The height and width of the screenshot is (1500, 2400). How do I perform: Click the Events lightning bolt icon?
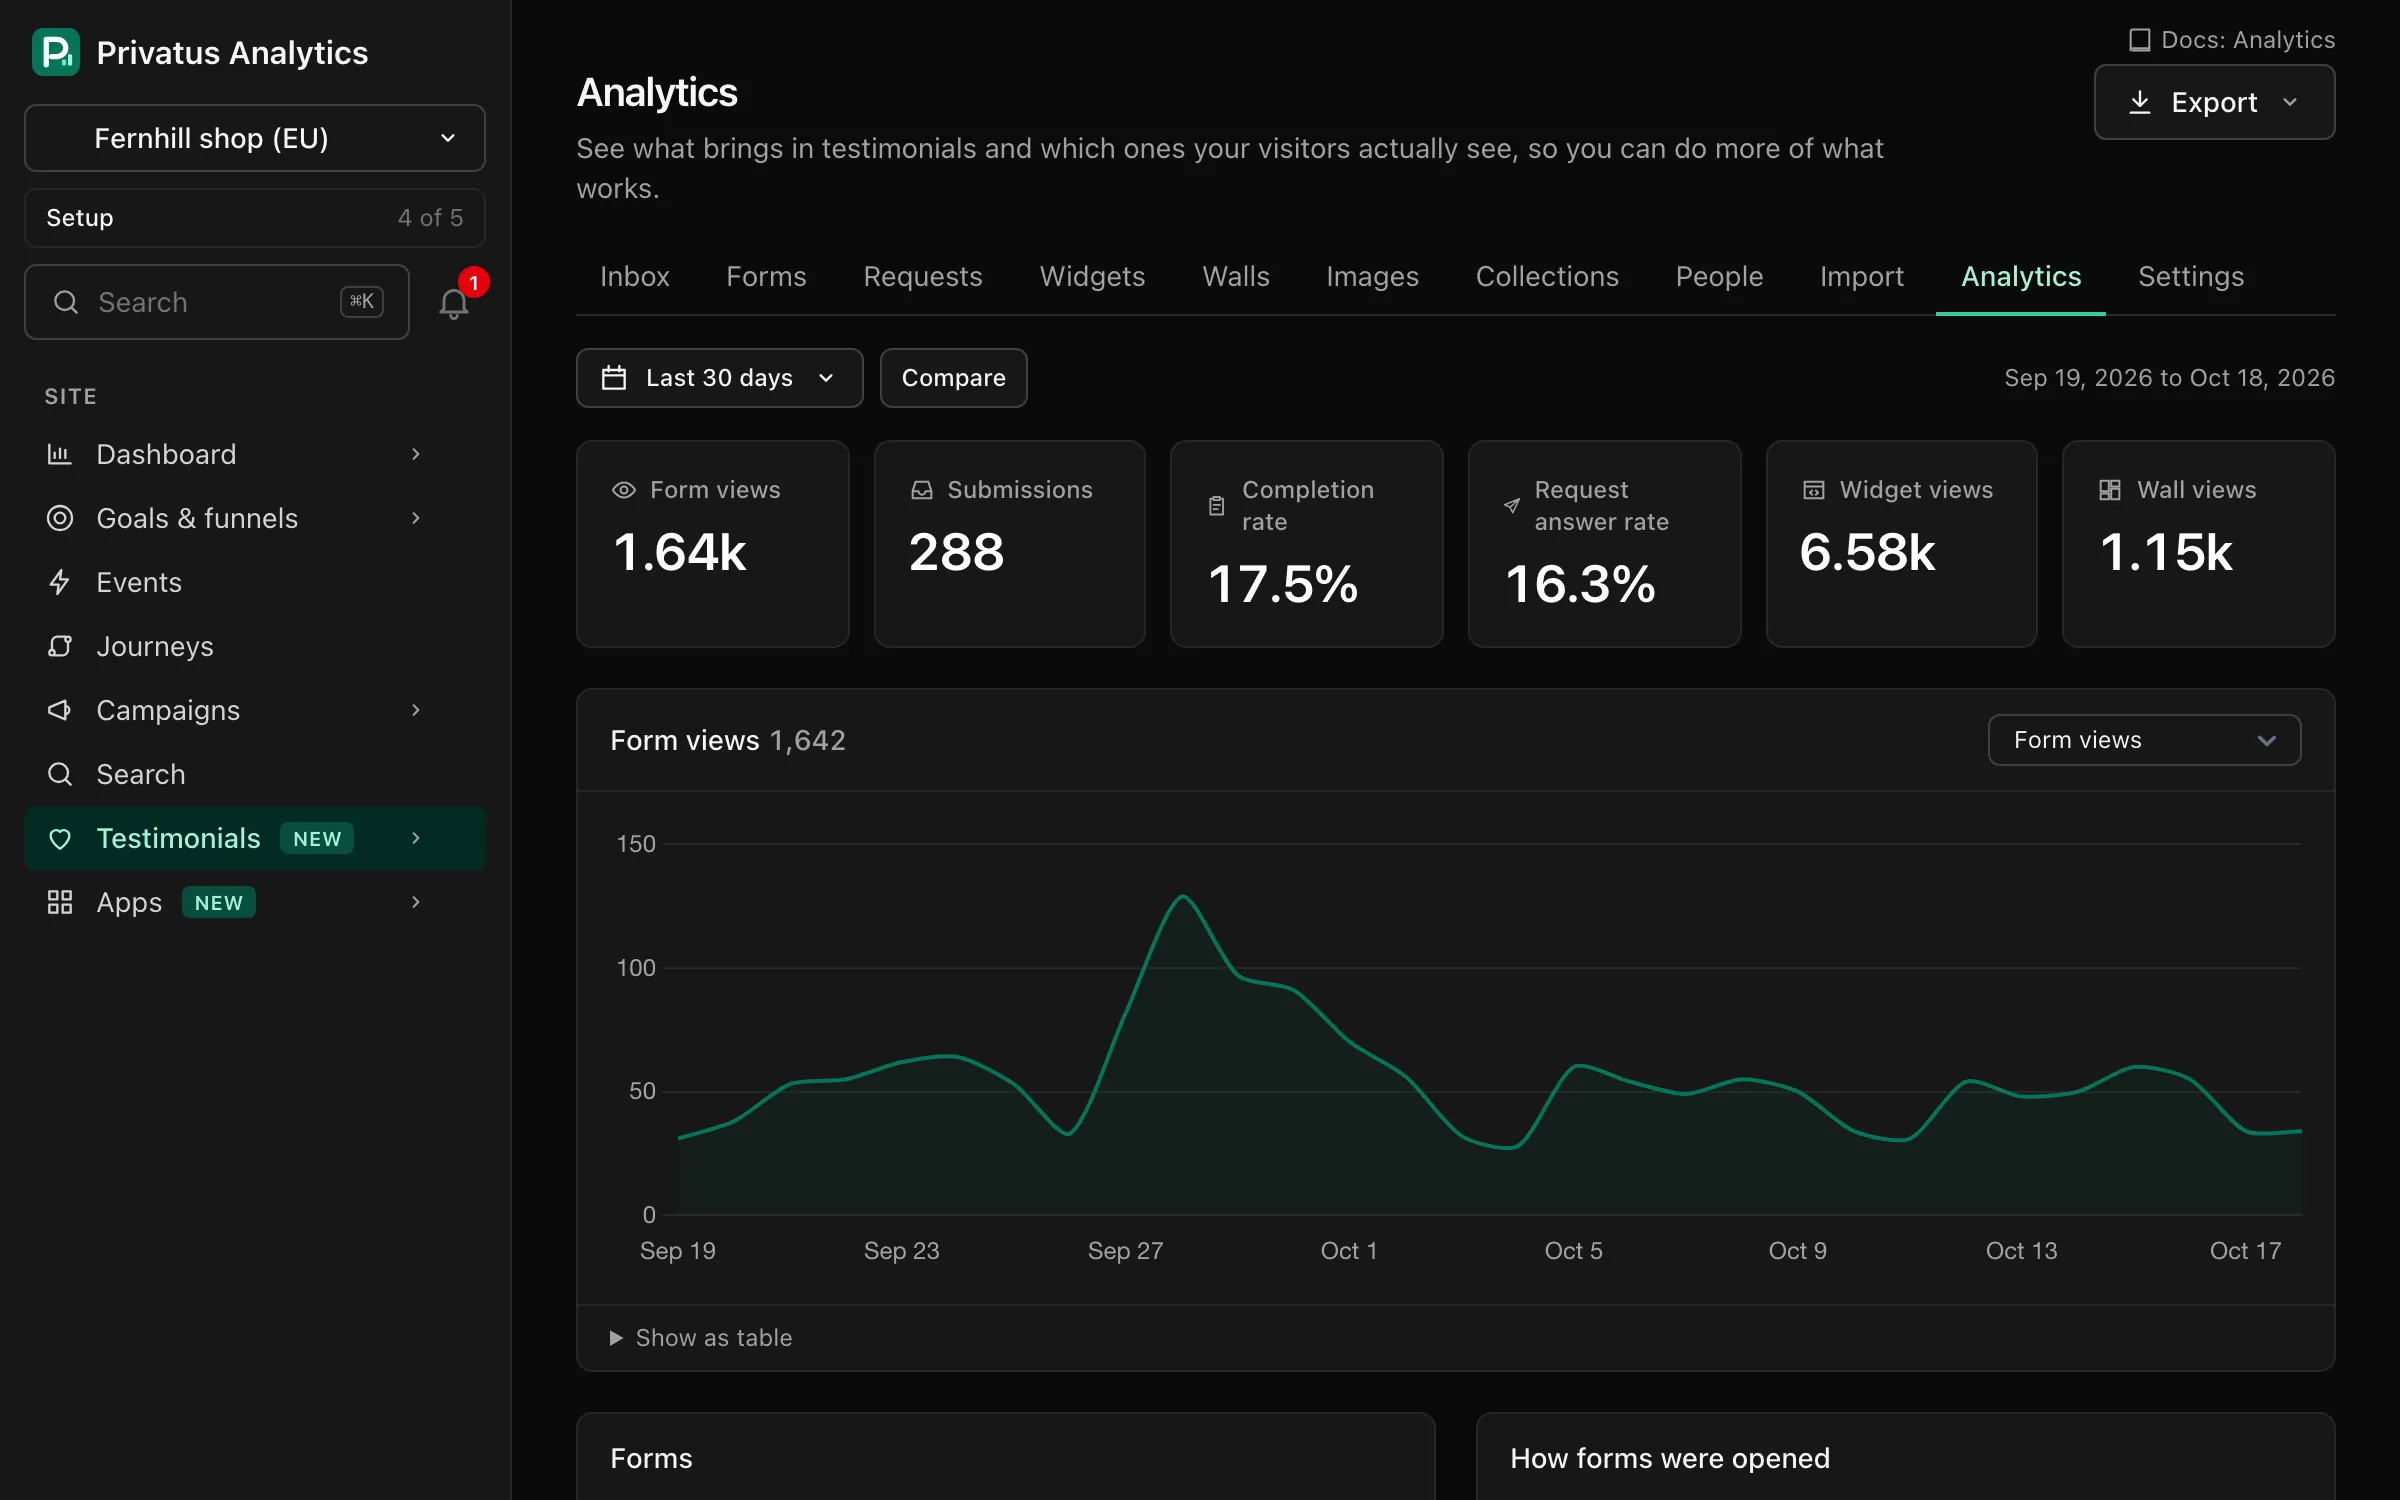pos(60,582)
